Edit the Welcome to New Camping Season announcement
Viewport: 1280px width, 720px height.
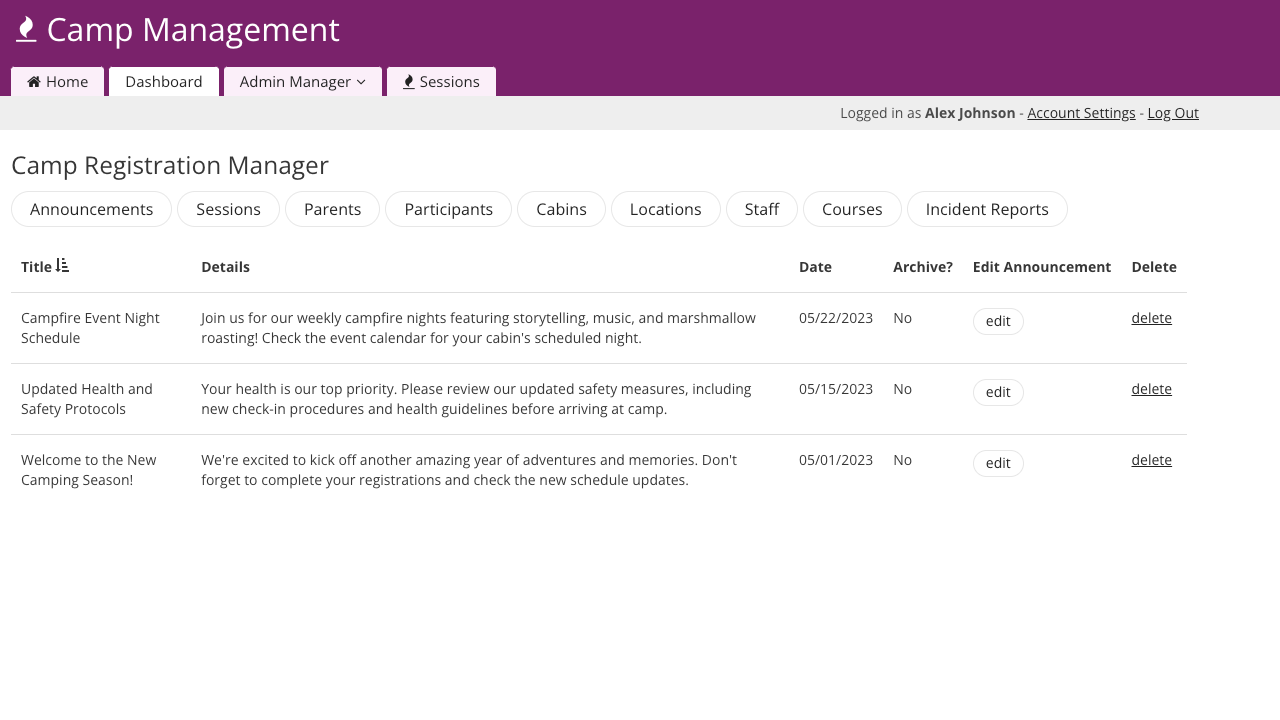pyautogui.click(x=998, y=463)
